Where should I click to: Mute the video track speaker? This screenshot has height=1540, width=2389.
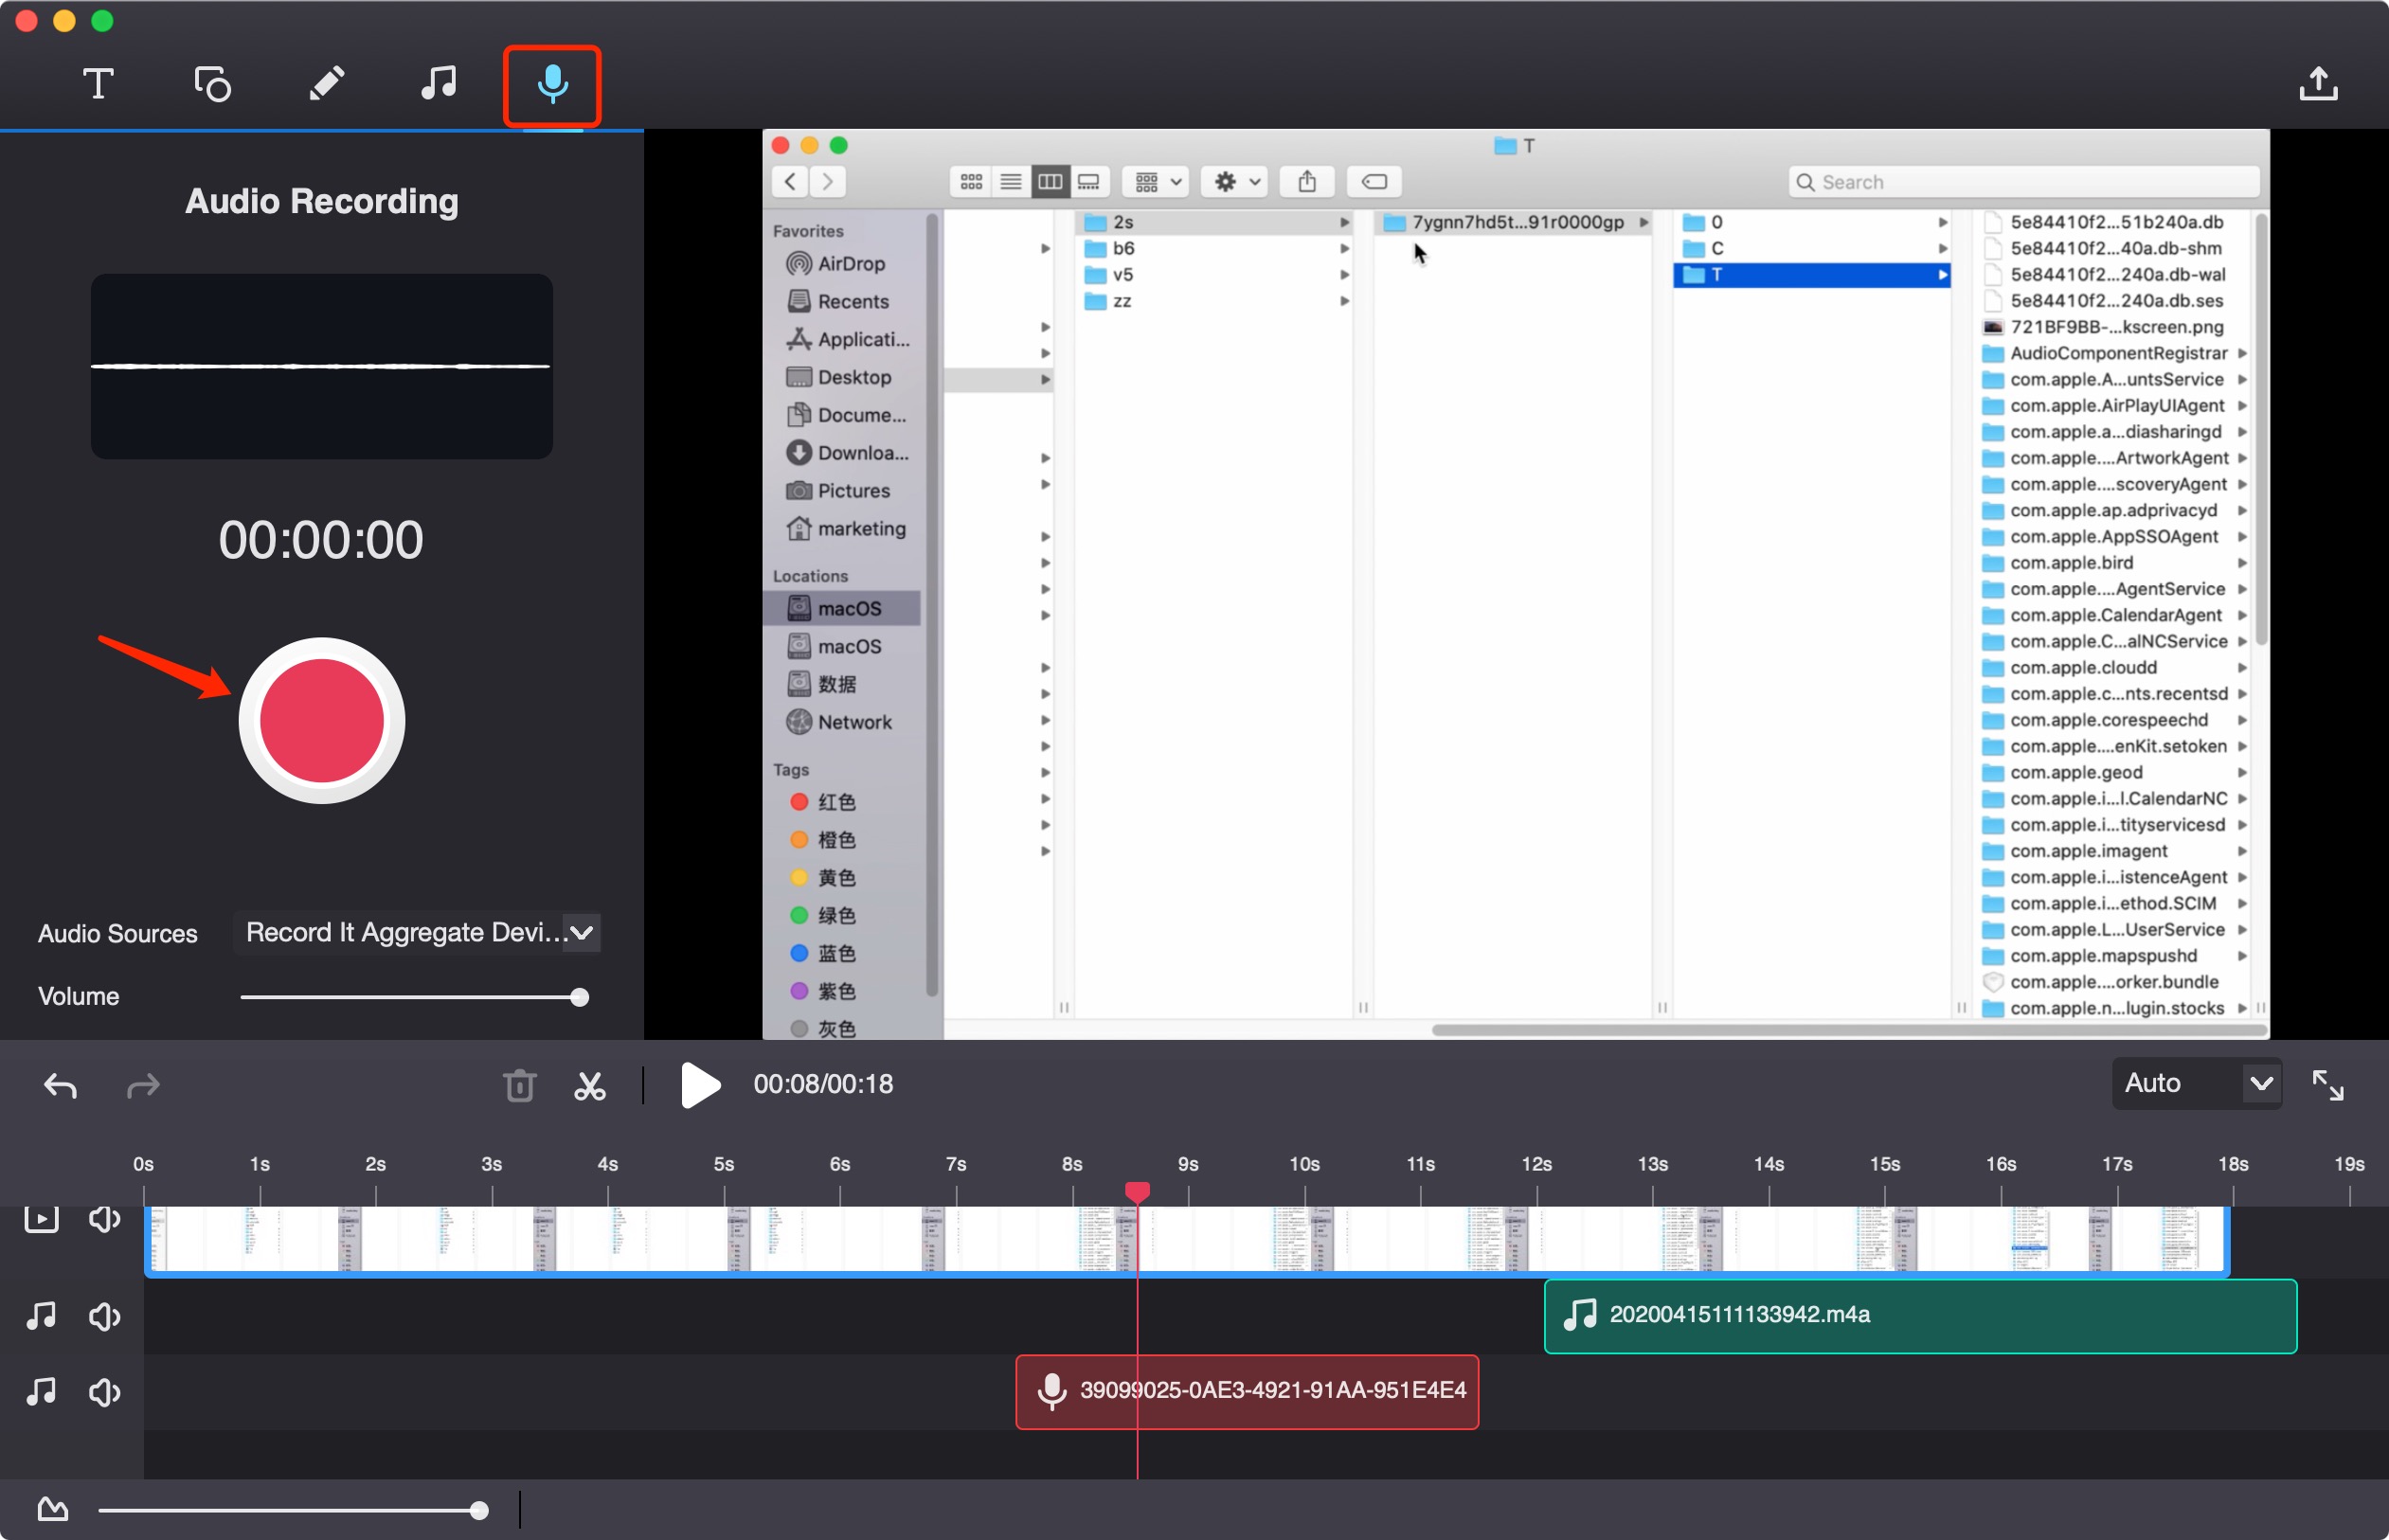[104, 1218]
